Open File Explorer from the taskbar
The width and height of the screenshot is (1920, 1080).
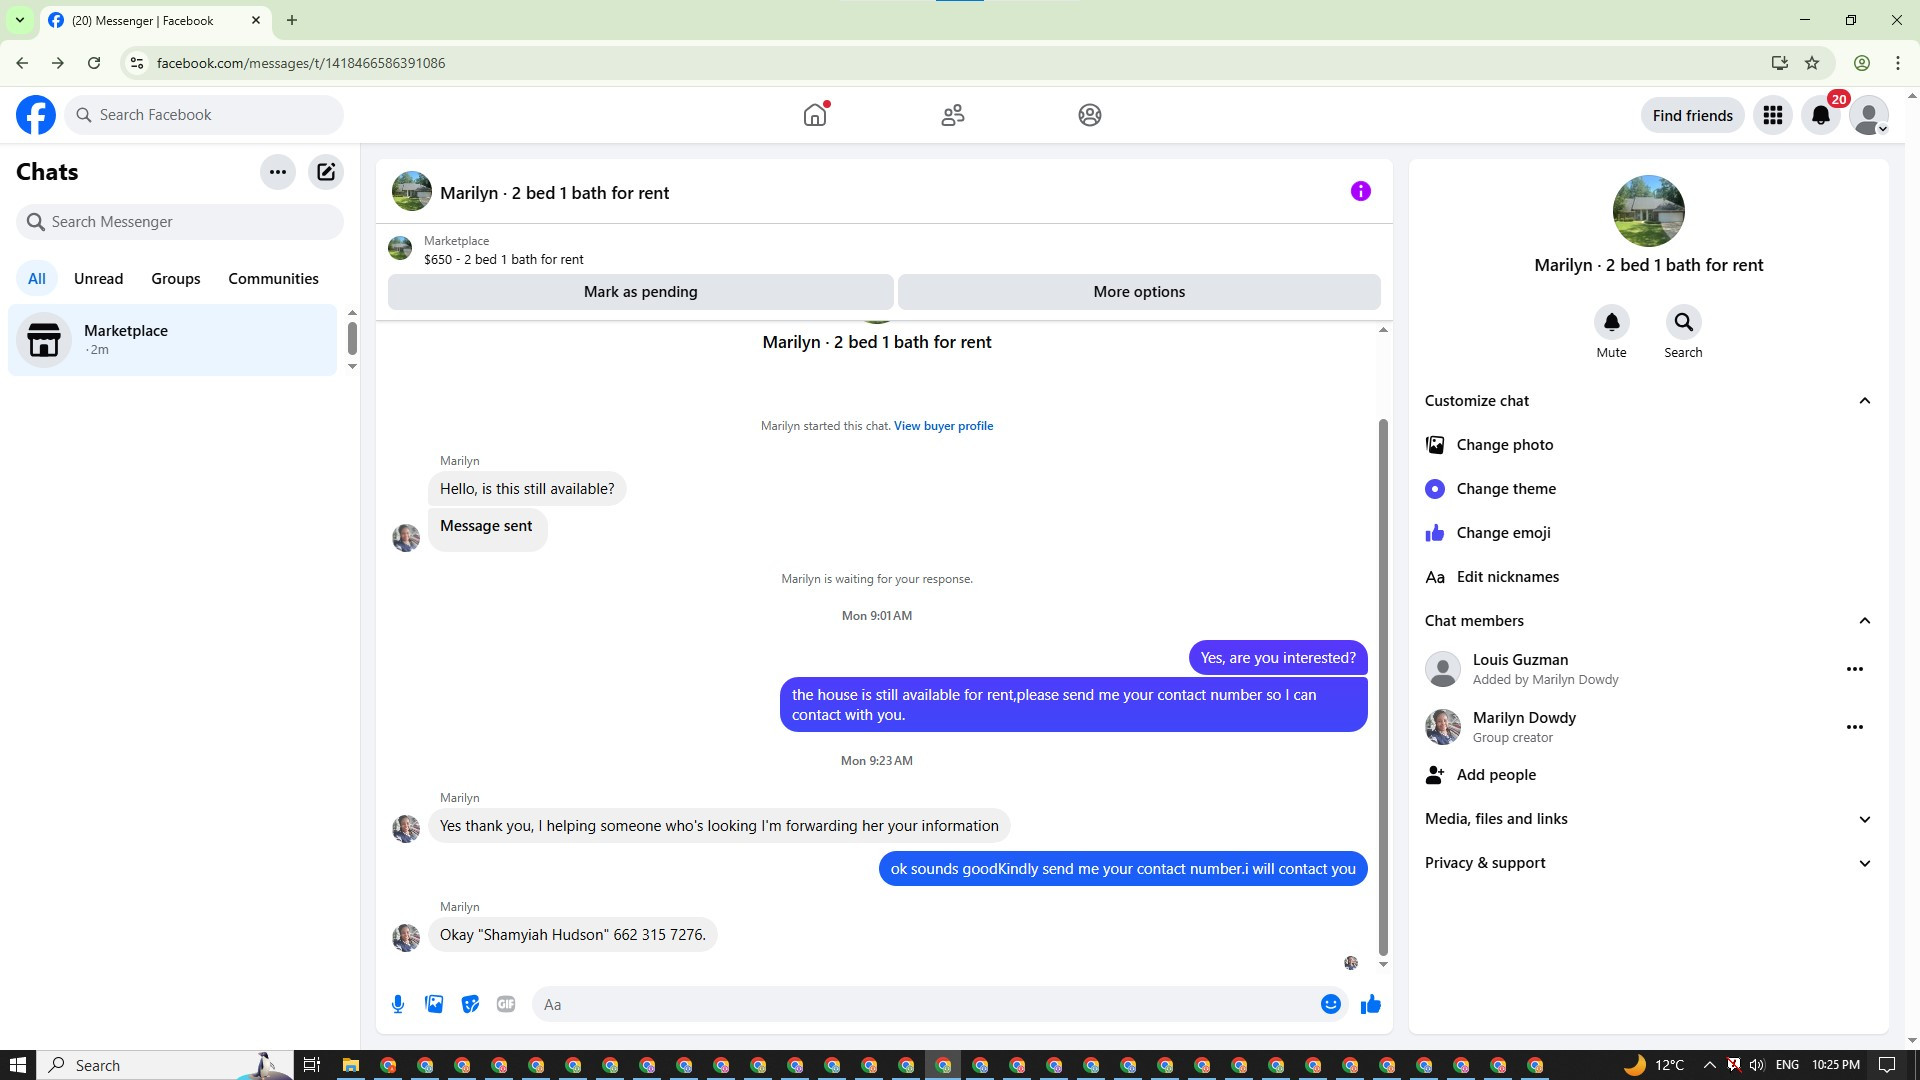tap(350, 1065)
